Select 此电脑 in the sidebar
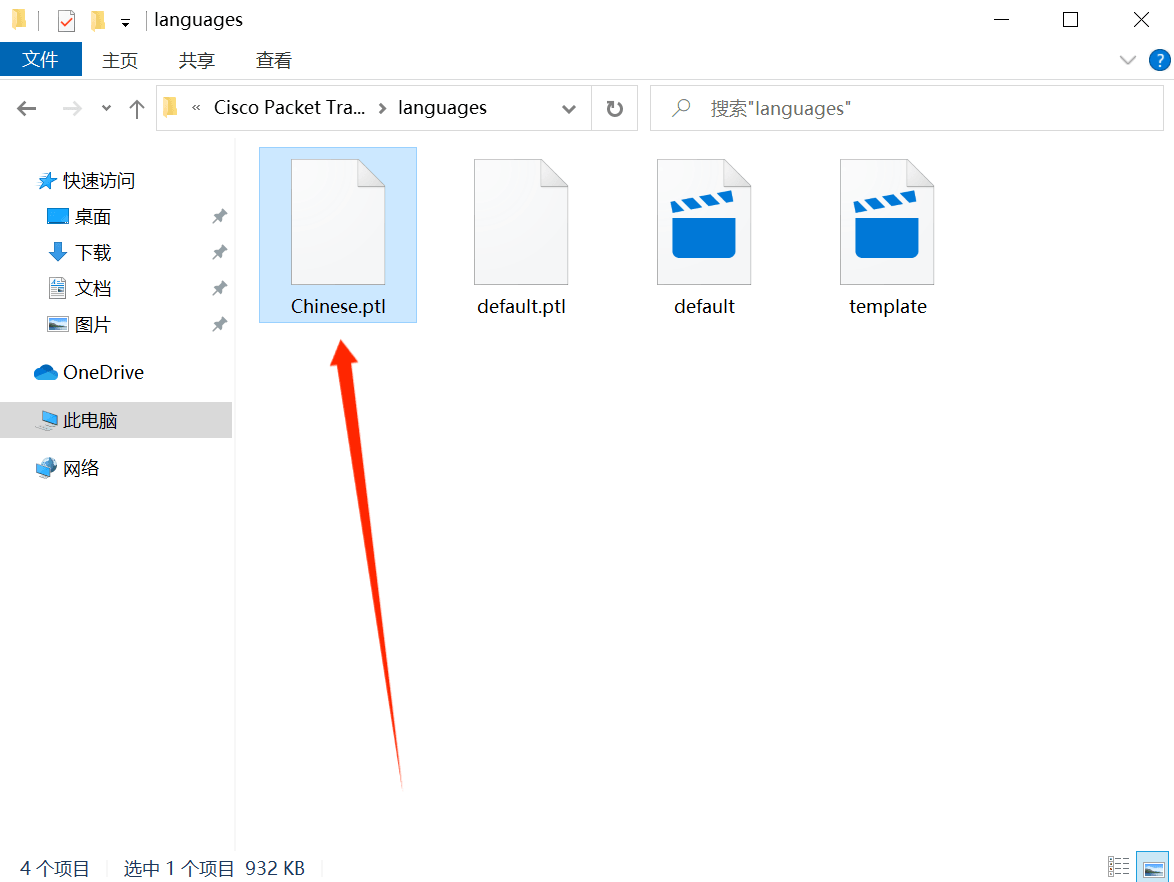The image size is (1174, 882). [x=116, y=420]
